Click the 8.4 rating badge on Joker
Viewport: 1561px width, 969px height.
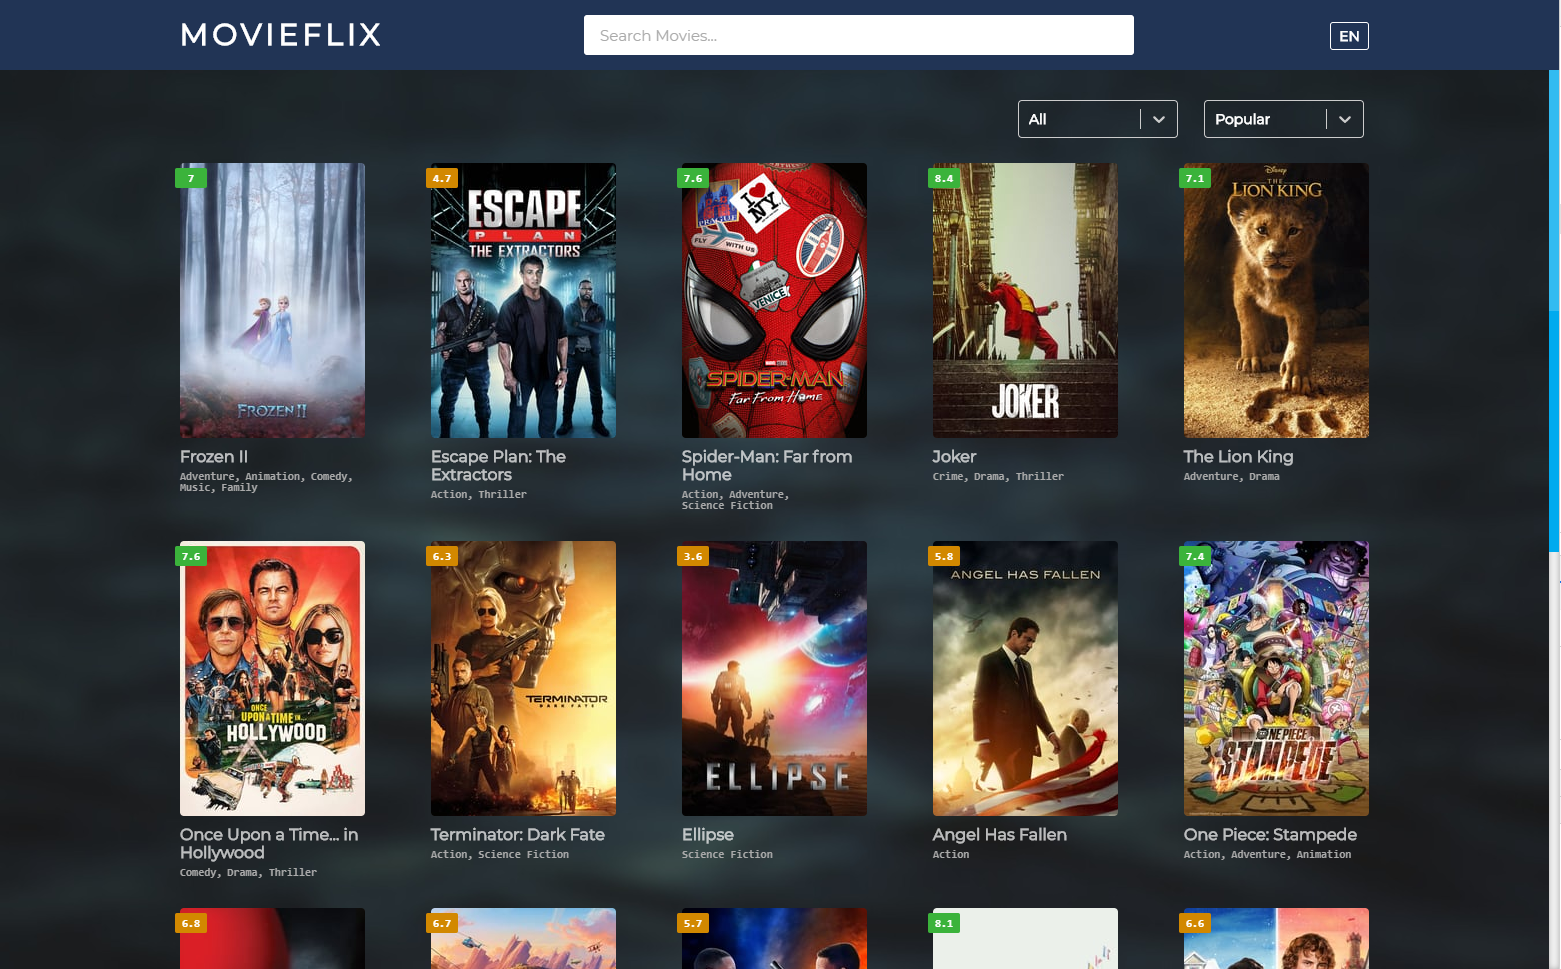pos(944,178)
